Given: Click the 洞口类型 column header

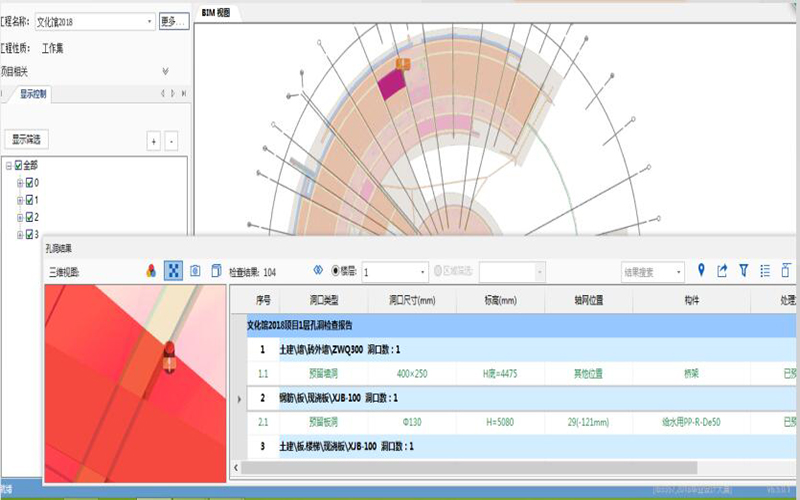Looking at the screenshot, I should 324,301.
